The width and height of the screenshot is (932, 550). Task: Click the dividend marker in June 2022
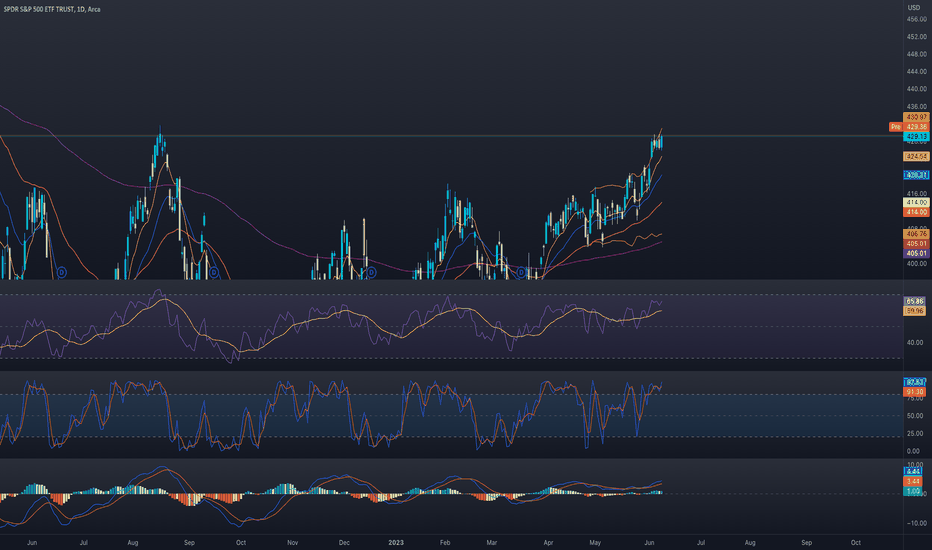coord(62,273)
